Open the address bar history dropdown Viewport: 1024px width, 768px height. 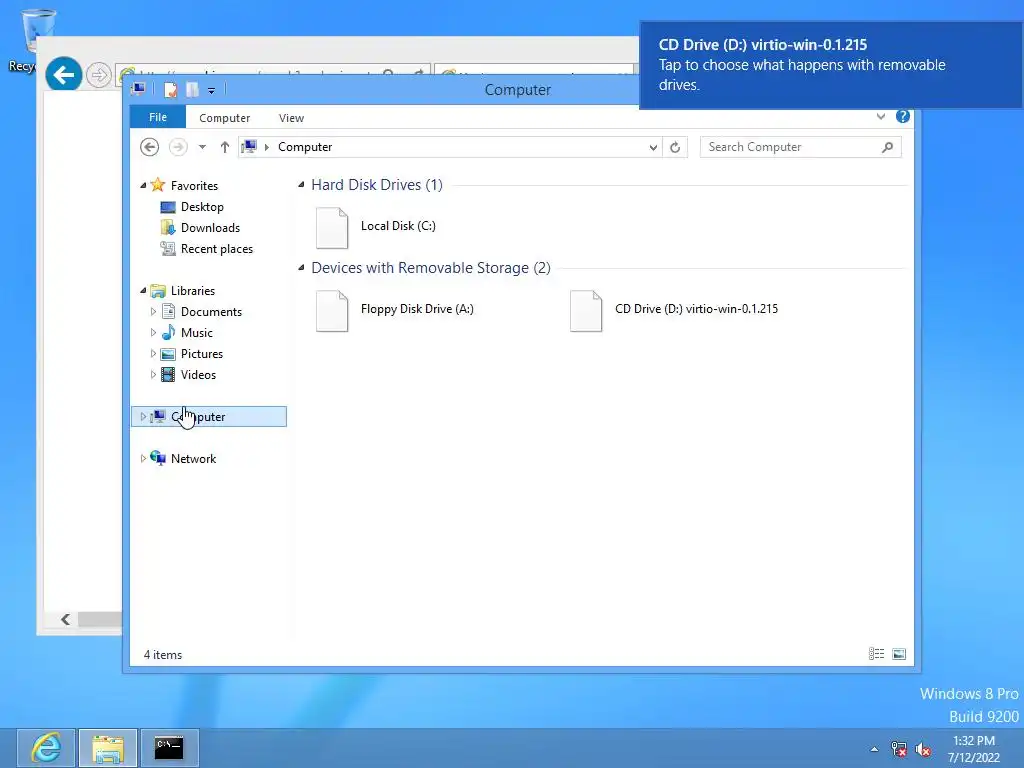tap(652, 148)
